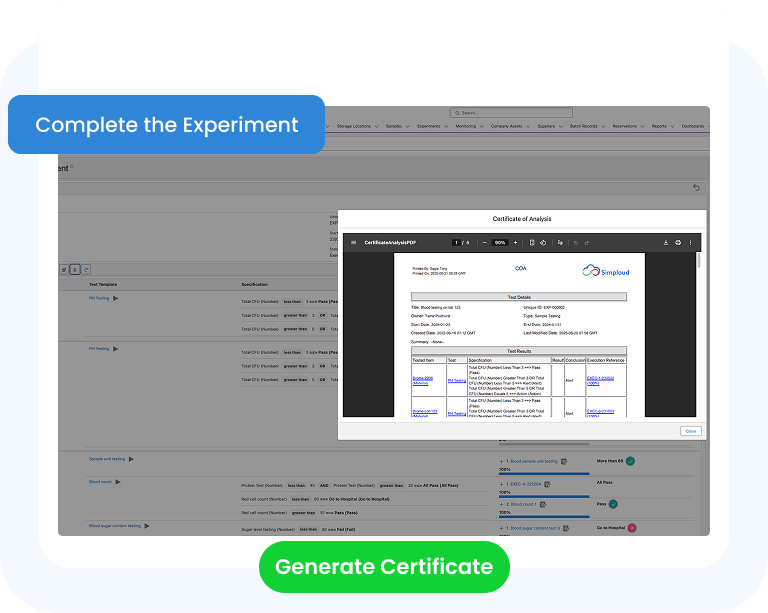Zoom out the certificate PDF with minus

[484, 242]
